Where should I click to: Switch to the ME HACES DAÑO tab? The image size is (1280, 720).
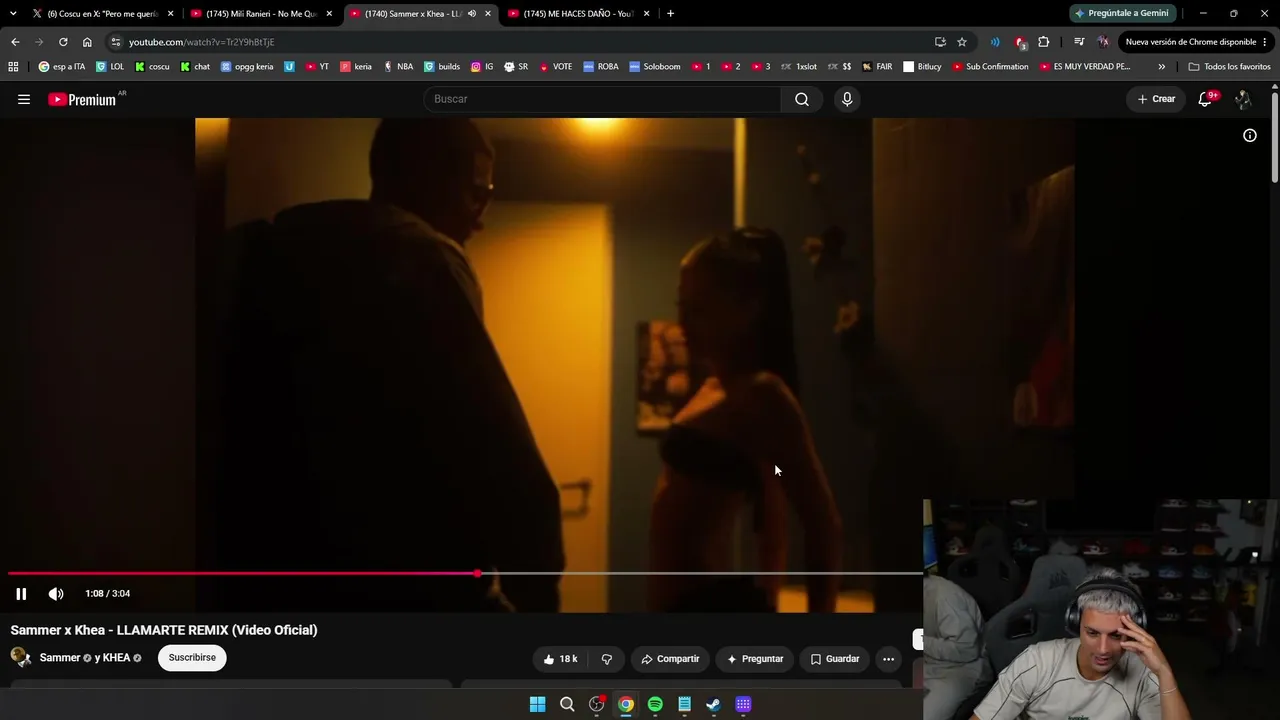[x=579, y=14]
